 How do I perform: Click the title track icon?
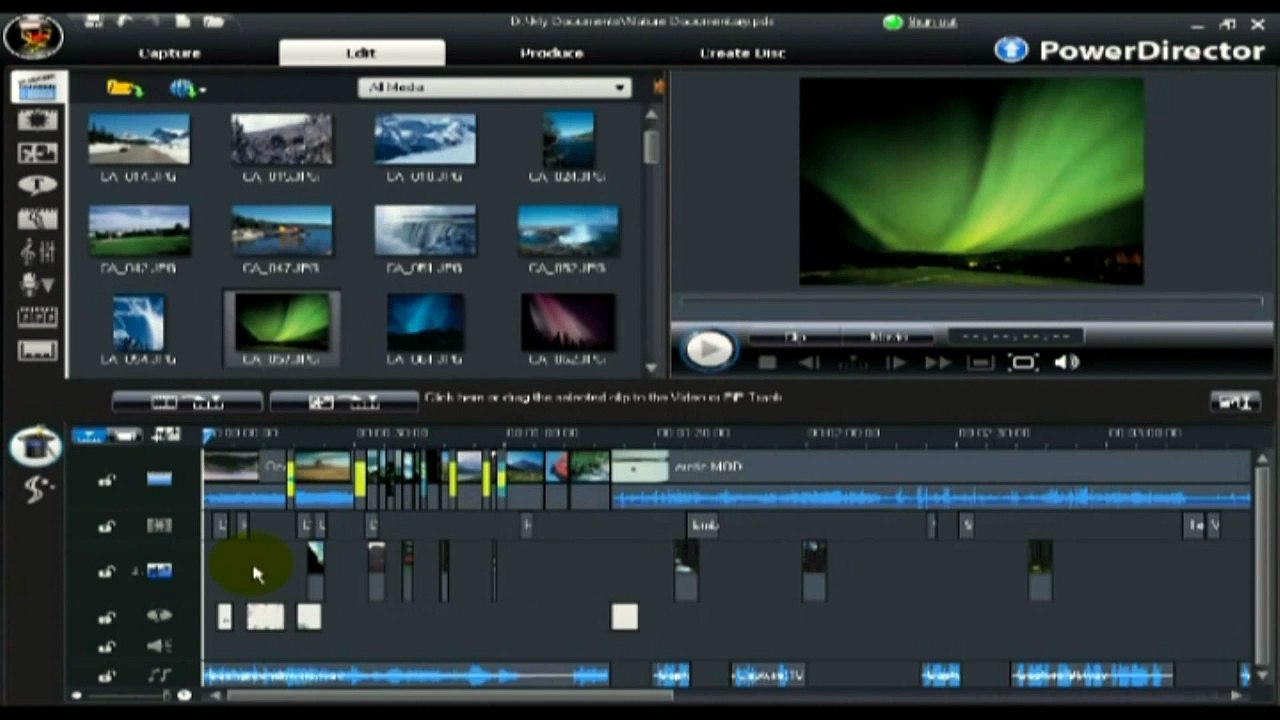159,616
